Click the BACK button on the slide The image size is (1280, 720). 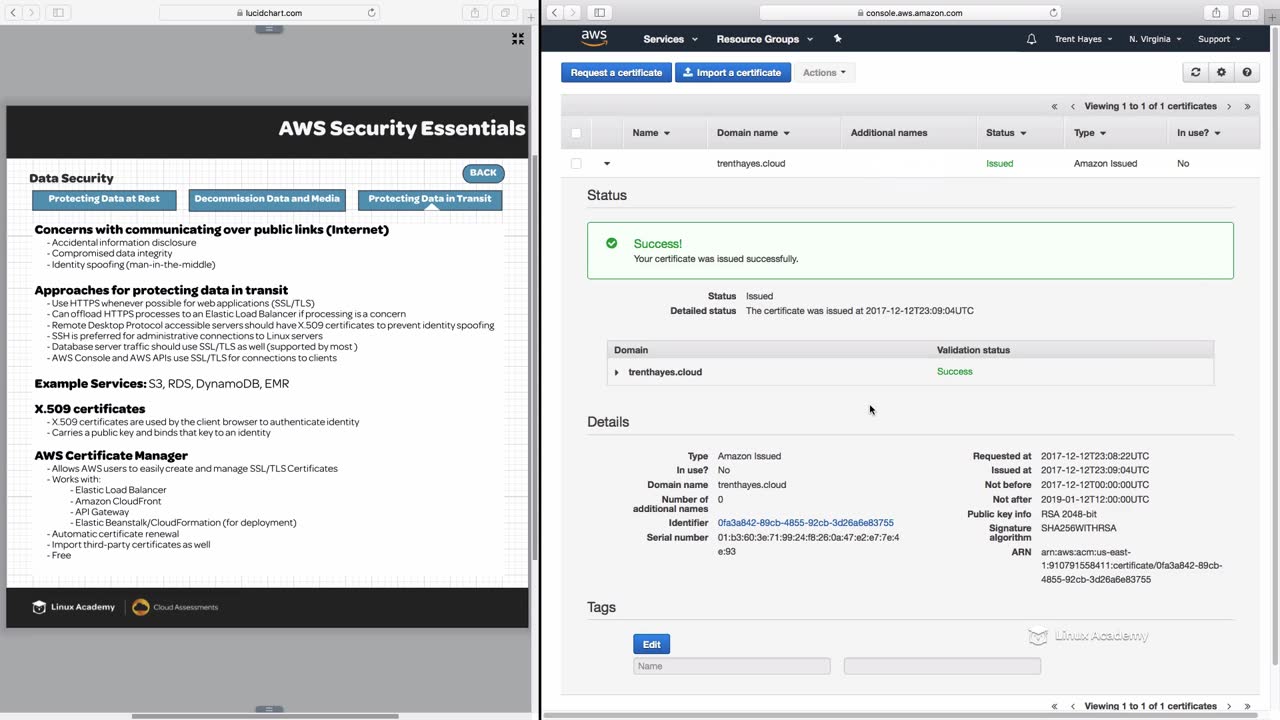coord(483,173)
